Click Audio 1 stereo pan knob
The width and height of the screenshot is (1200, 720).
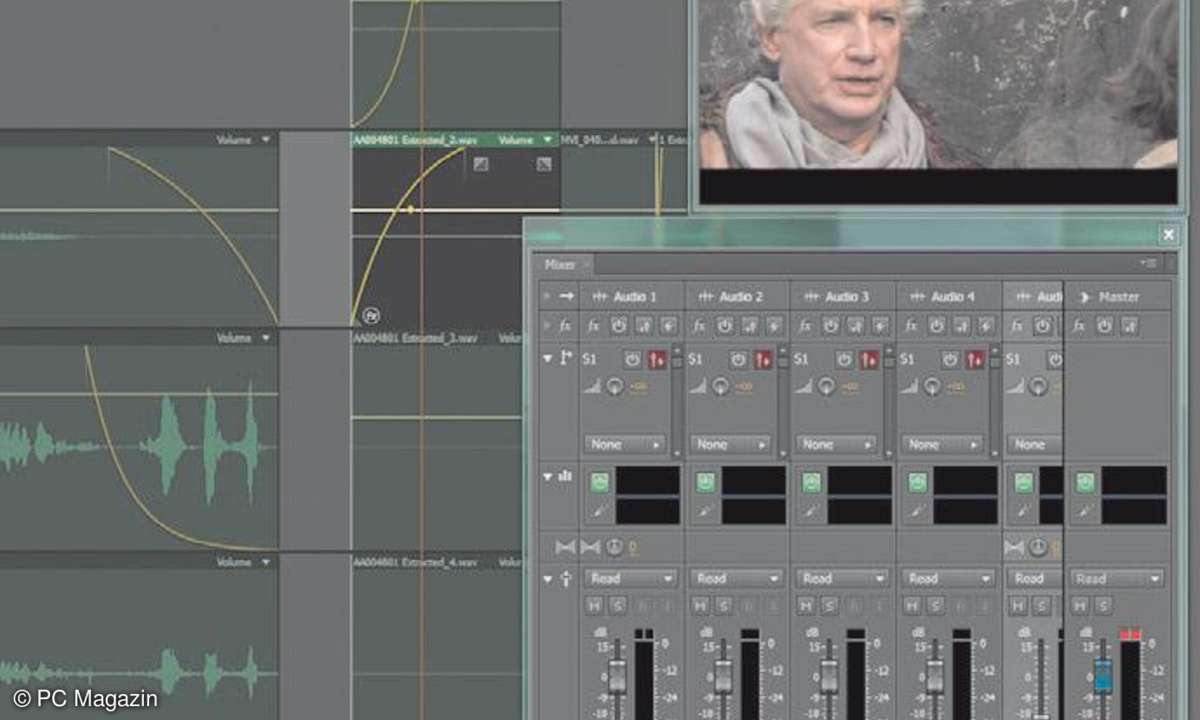tap(614, 547)
